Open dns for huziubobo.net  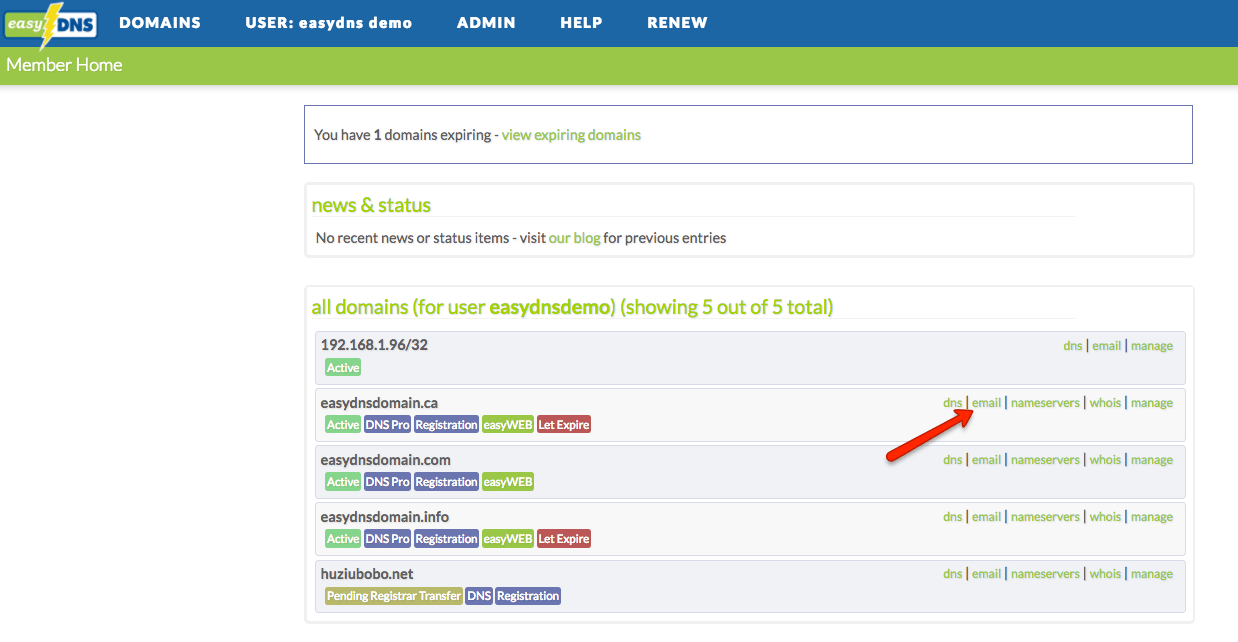[952, 573]
